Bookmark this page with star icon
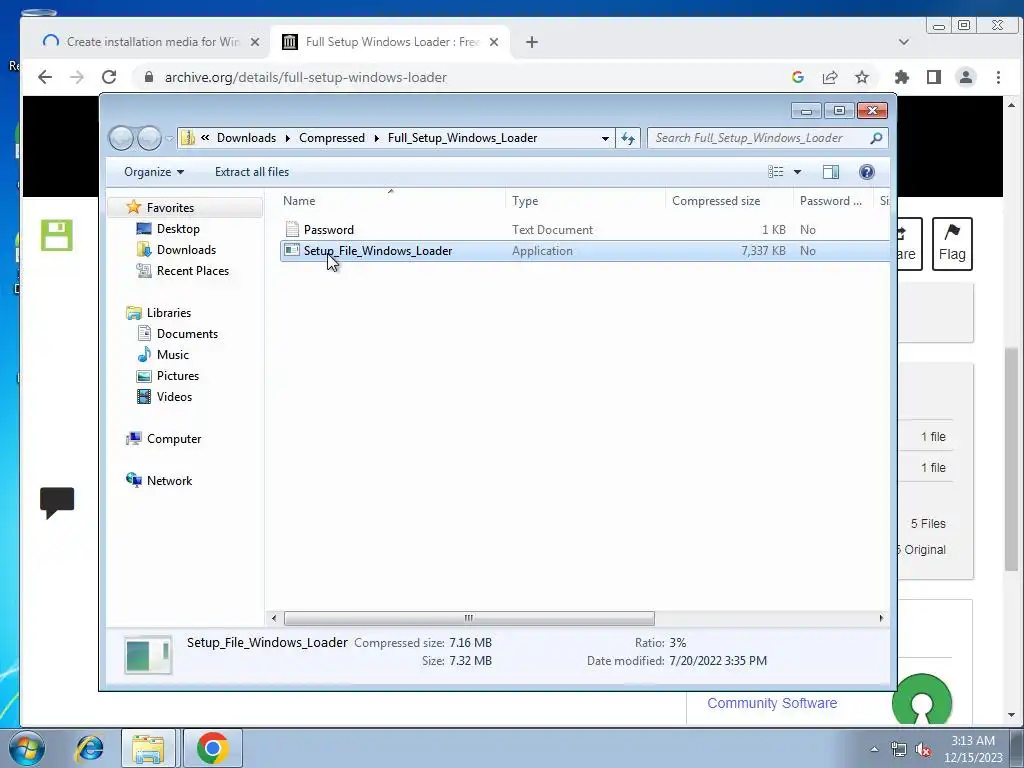This screenshot has width=1024, height=768. (862, 77)
